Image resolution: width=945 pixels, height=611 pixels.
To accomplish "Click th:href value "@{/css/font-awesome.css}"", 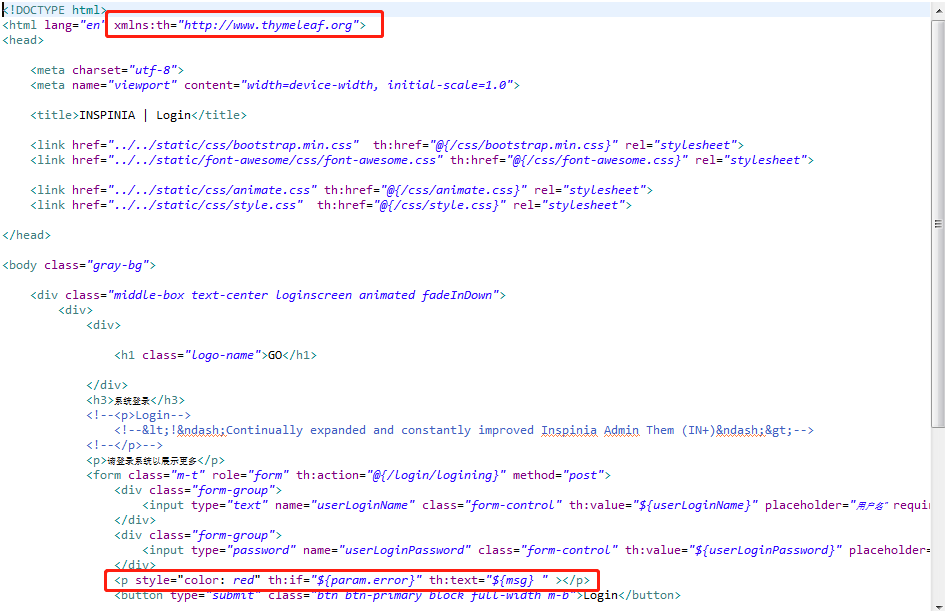I will point(597,160).
